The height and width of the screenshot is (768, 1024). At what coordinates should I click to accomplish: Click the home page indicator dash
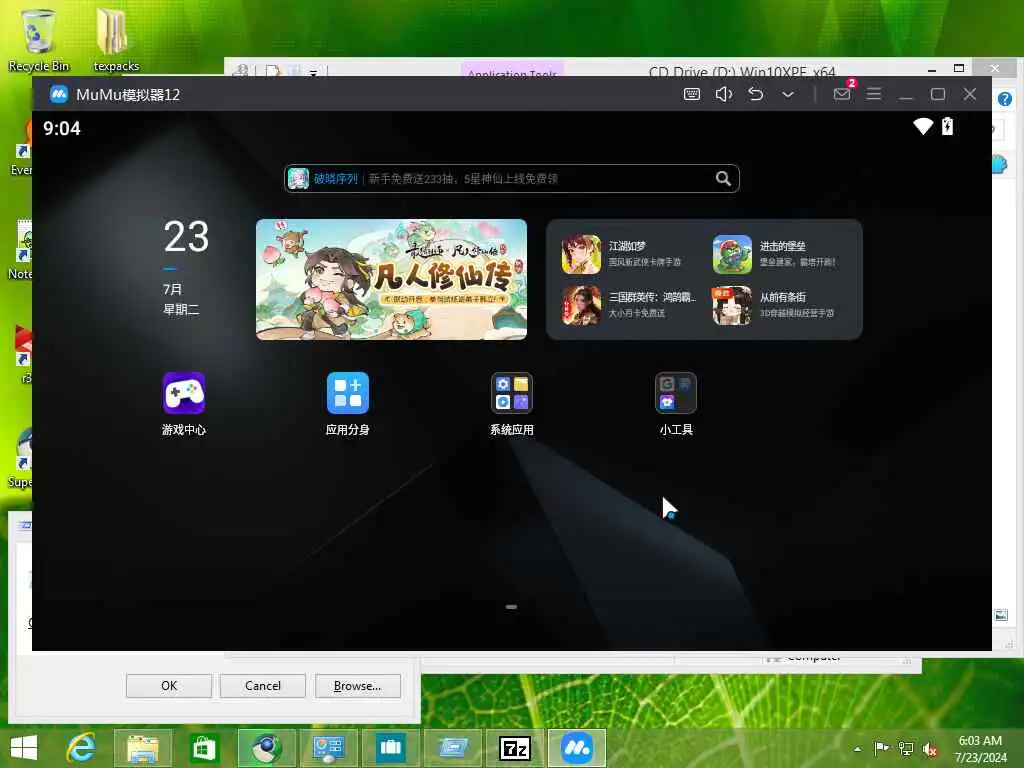click(x=511, y=607)
